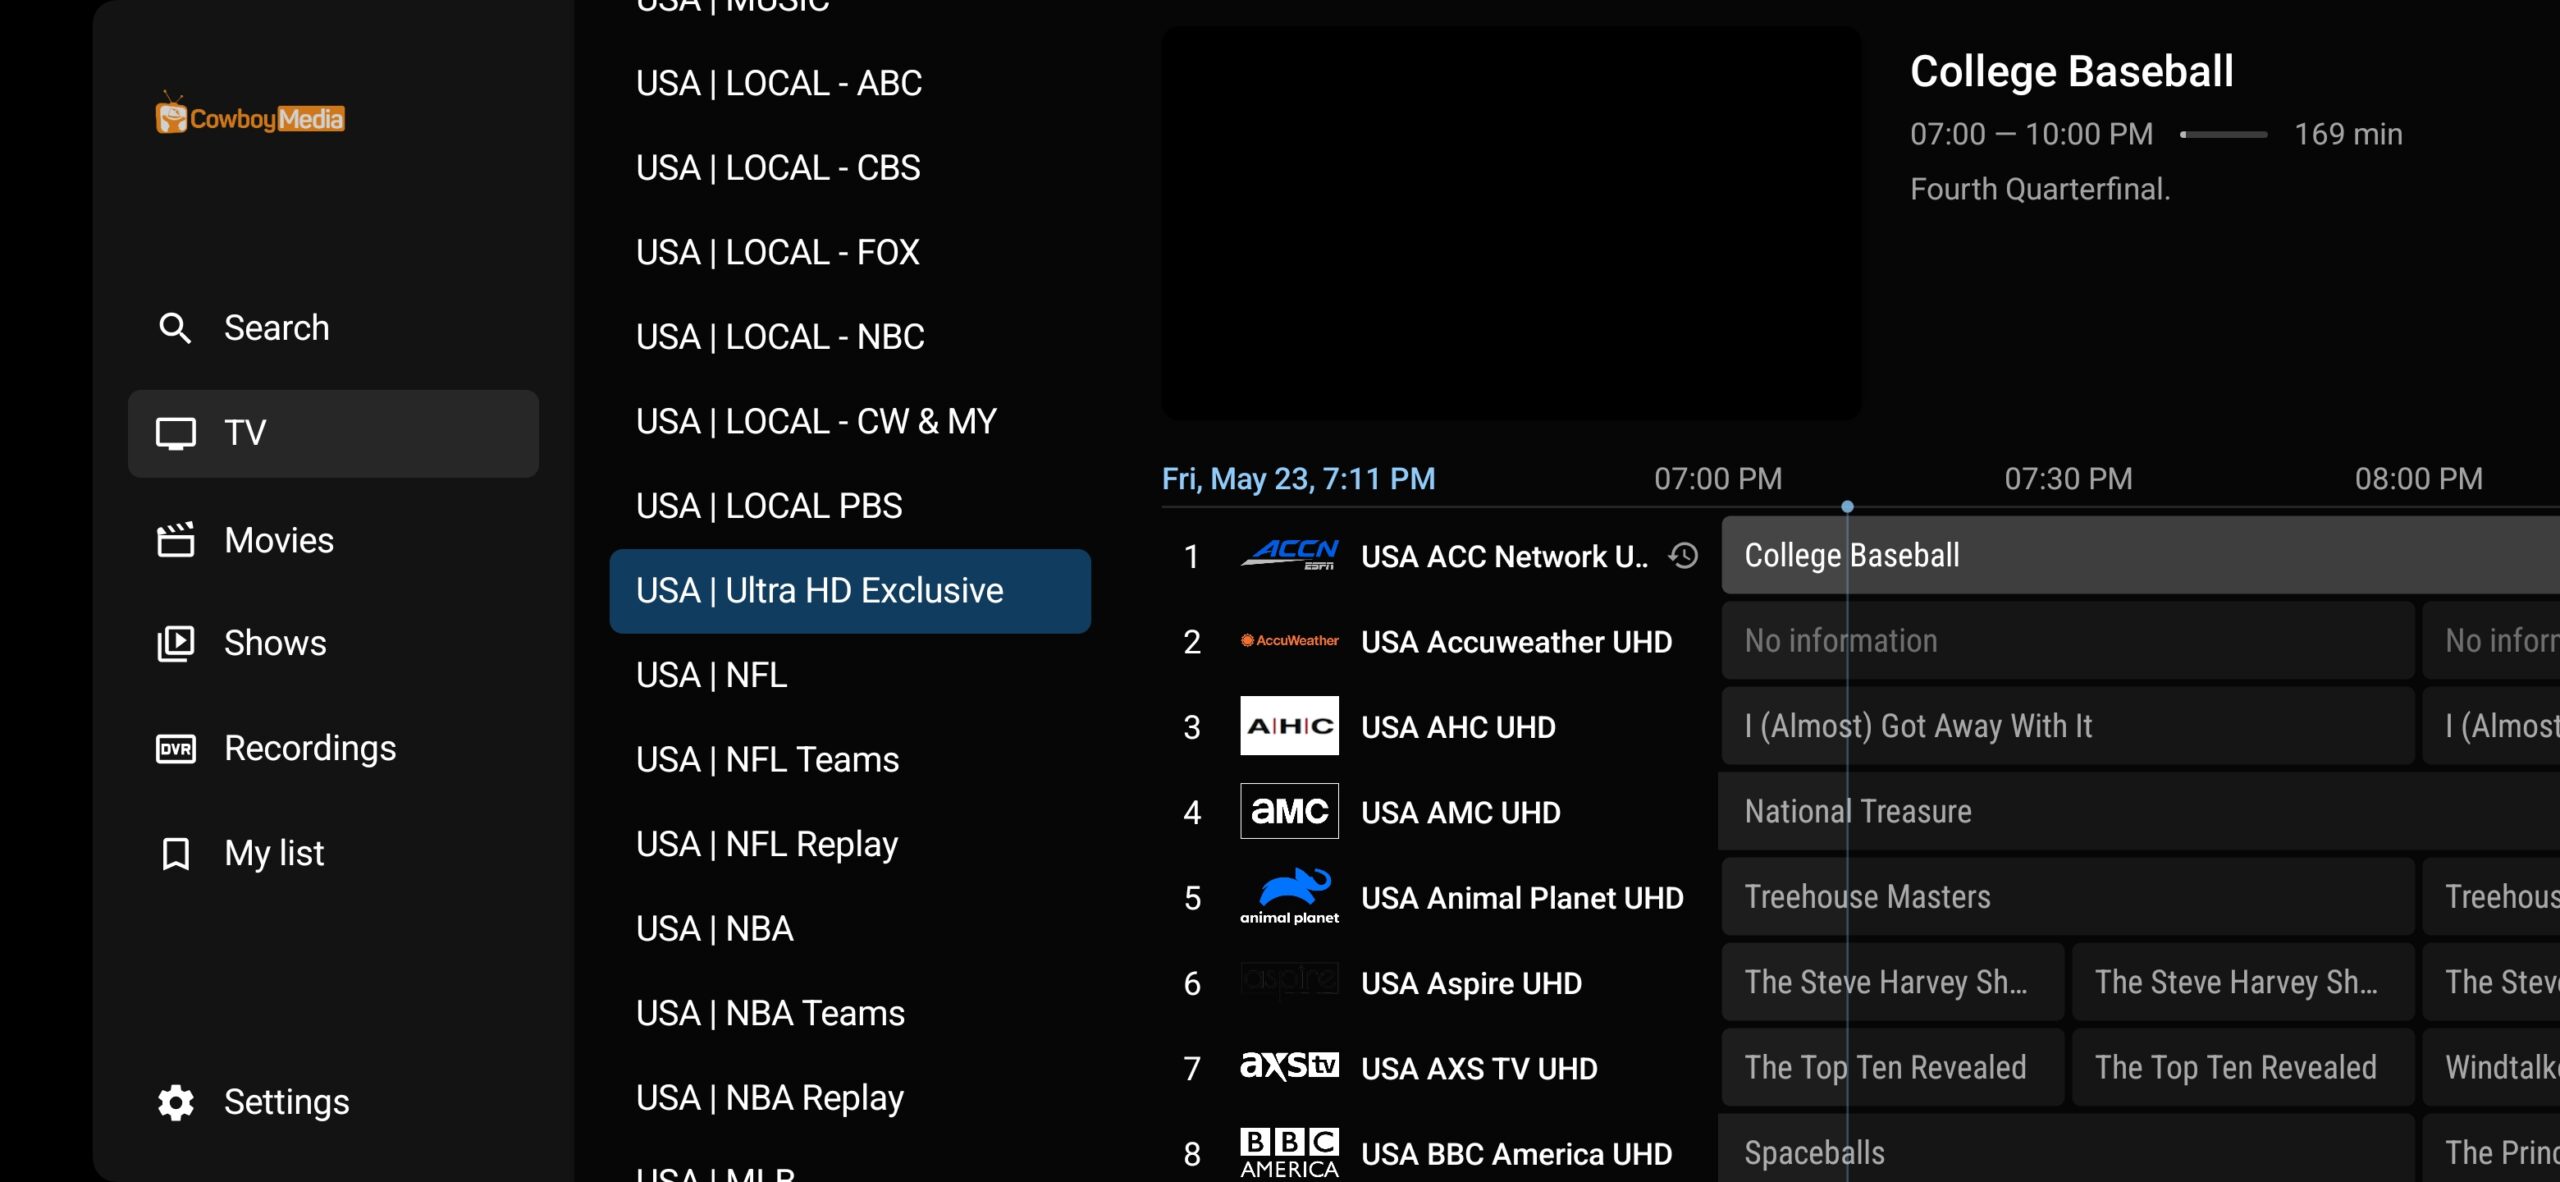2560x1182 pixels.
Task: Click the video preview window
Action: pyautogui.click(x=1511, y=223)
